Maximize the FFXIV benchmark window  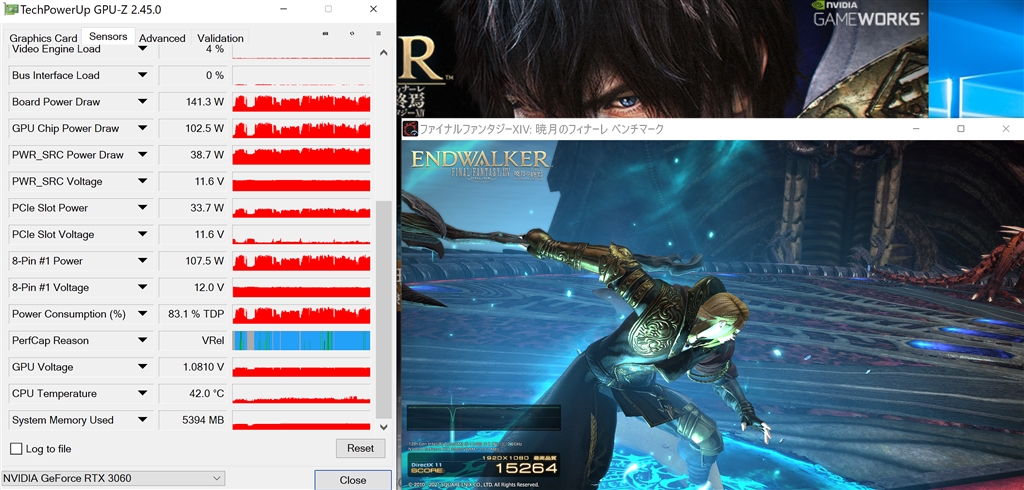[960, 129]
